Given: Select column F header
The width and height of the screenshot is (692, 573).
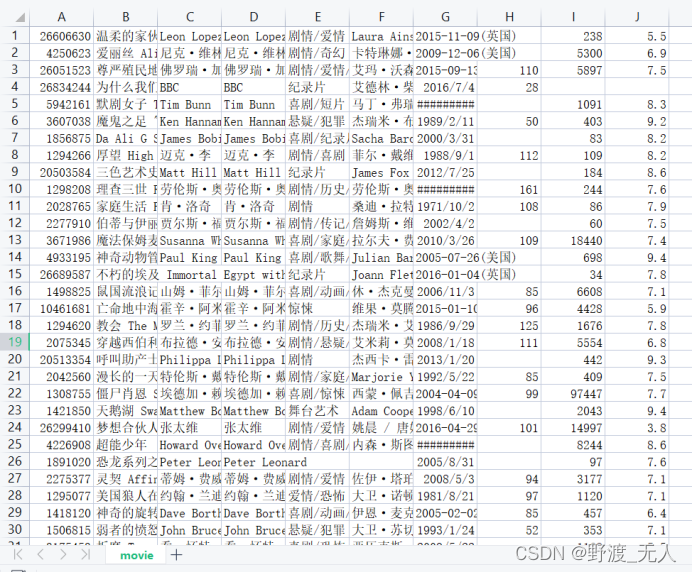Looking at the screenshot, I should [x=381, y=17].
